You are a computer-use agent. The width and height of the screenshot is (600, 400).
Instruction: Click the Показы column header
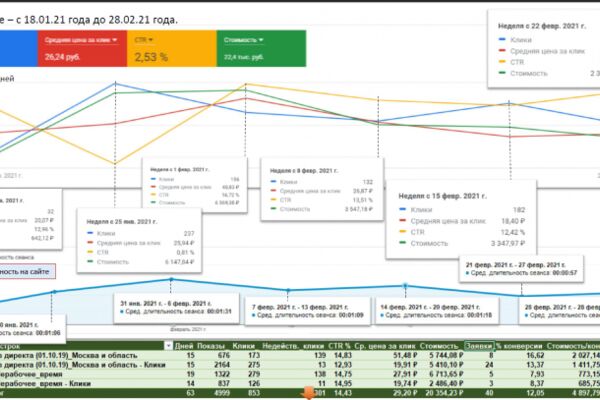[210, 346]
